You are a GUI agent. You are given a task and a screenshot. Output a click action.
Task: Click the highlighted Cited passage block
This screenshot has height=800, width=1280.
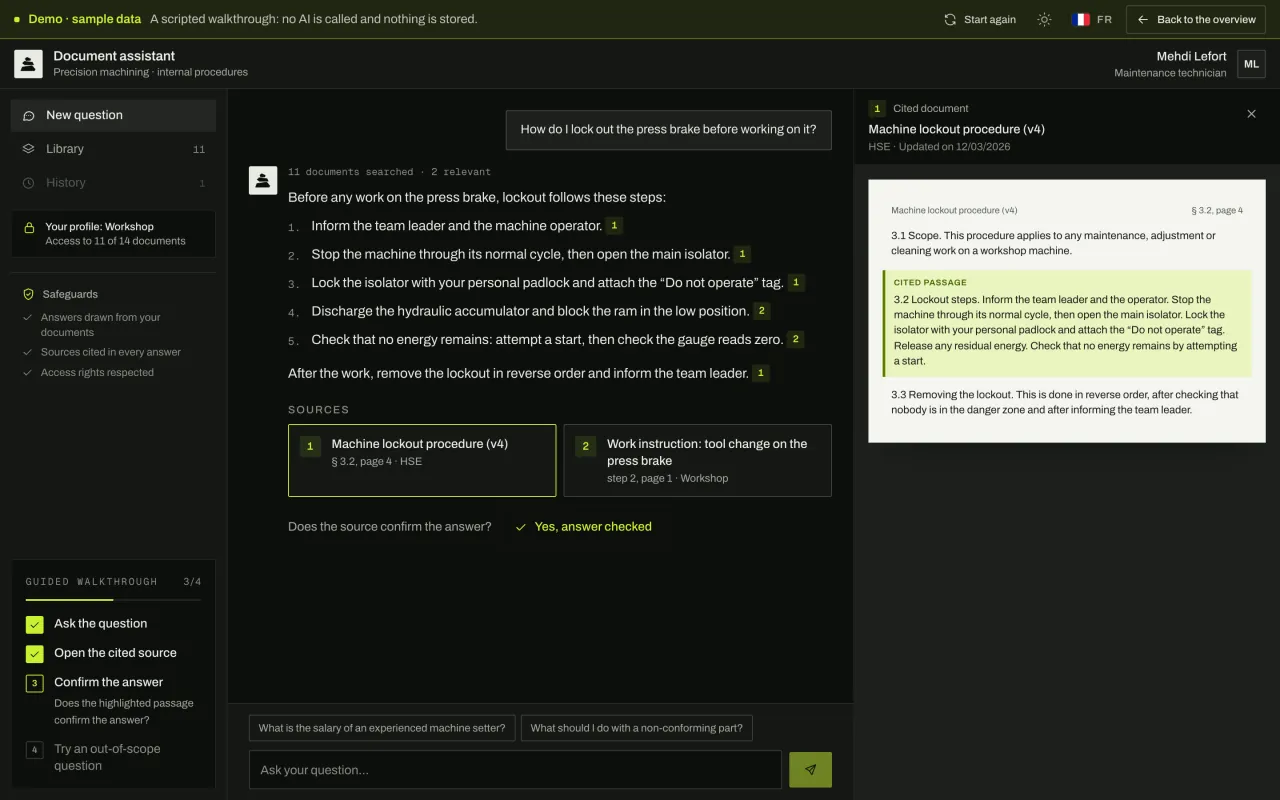(x=1067, y=323)
